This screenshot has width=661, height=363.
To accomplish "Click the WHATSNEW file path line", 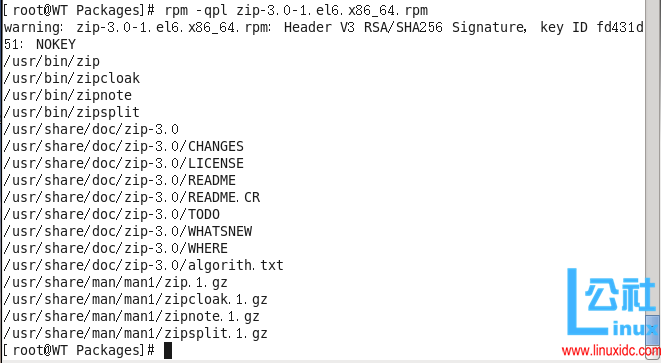I will [128, 231].
